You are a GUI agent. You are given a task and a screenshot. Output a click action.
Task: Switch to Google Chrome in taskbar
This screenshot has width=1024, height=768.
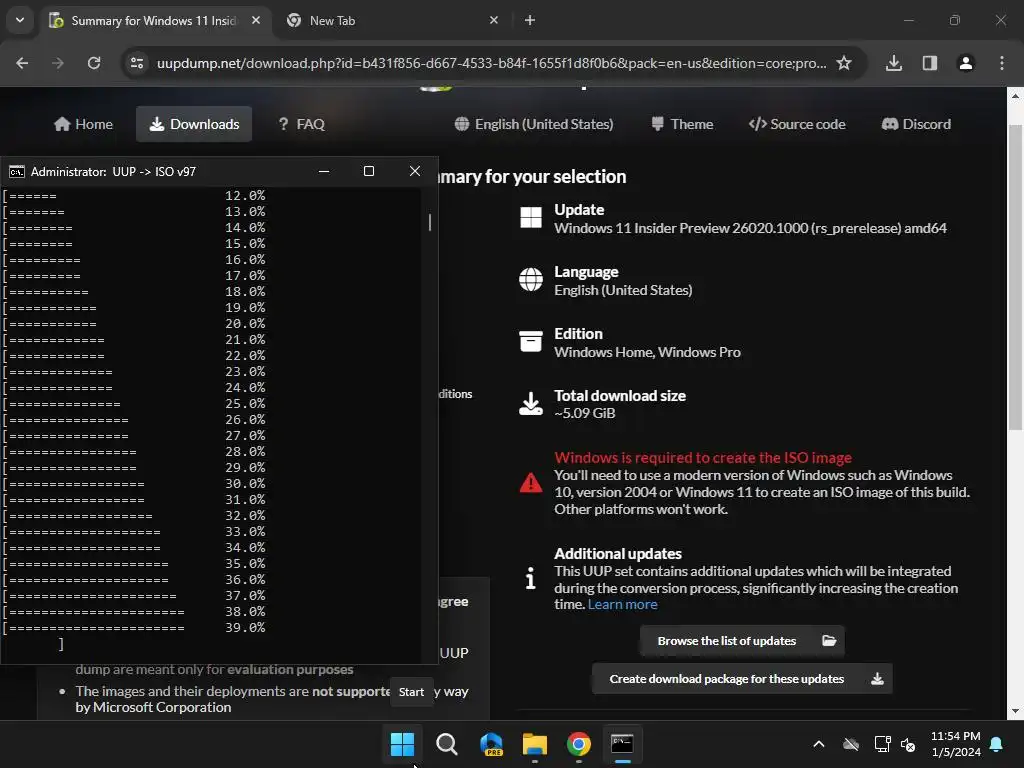click(579, 744)
